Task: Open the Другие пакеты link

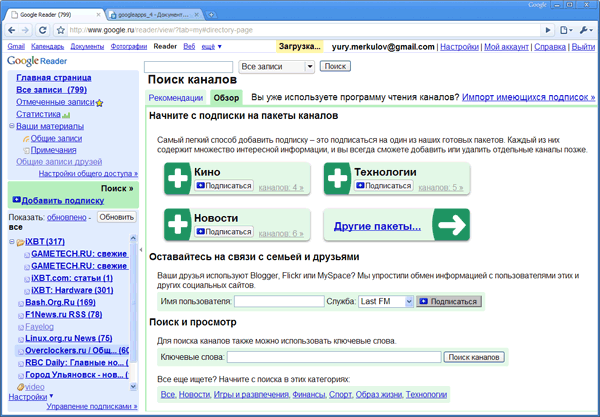Action: (x=377, y=226)
